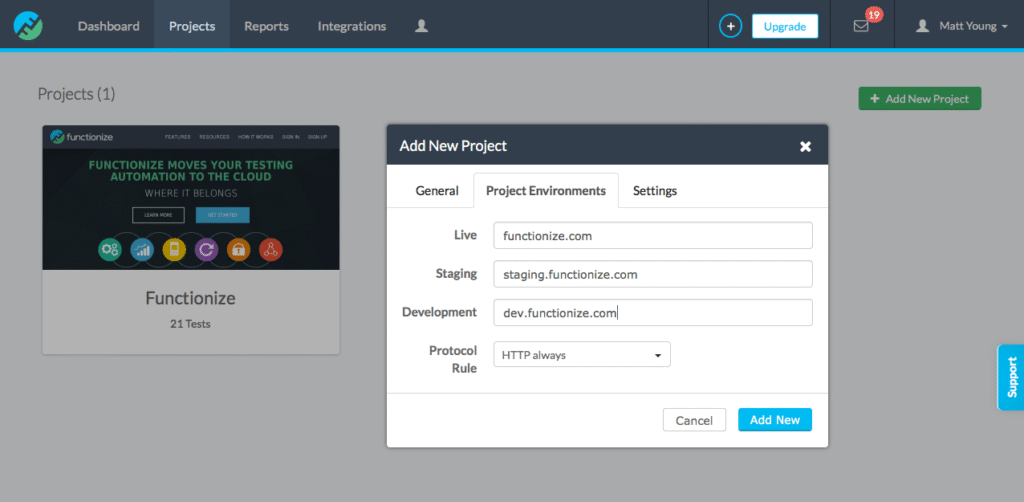The image size is (1024, 502).
Task: Open the mail notifications icon
Action: tap(861, 26)
